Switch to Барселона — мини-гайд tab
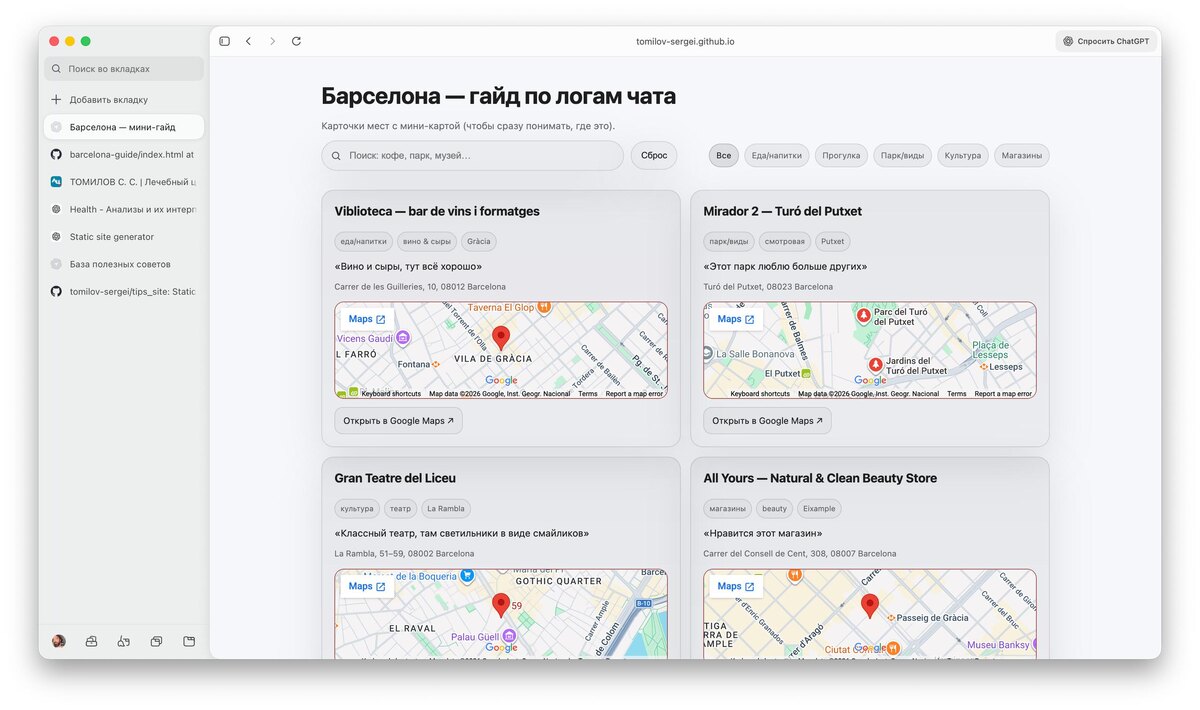 [x=124, y=127]
